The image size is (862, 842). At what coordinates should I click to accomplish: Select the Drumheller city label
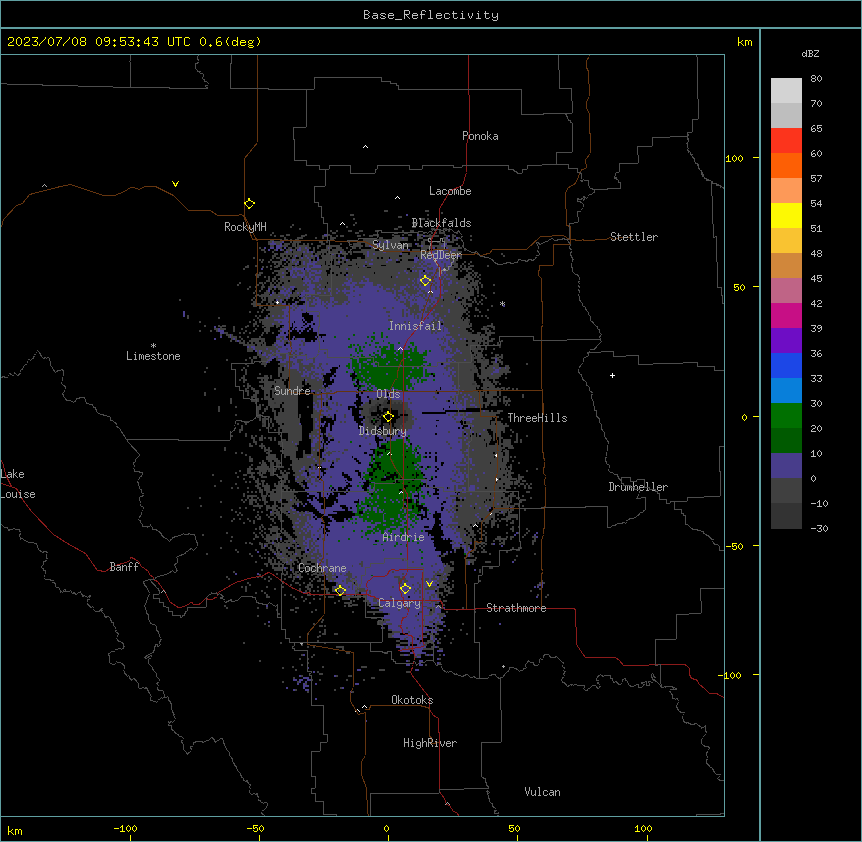pyautogui.click(x=638, y=487)
